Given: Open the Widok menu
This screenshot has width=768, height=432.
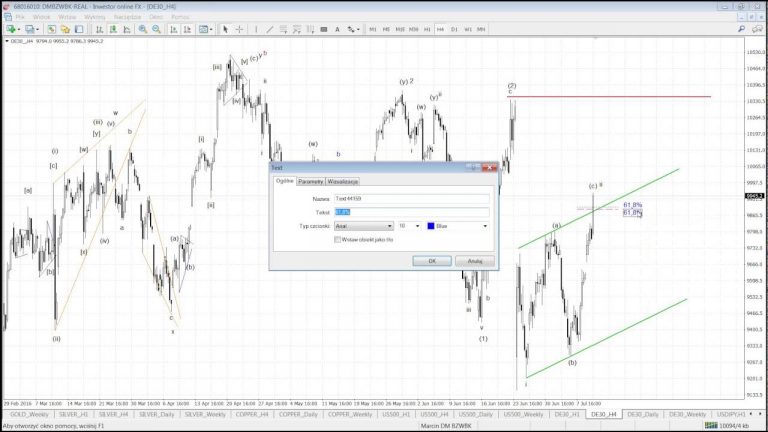Looking at the screenshot, I should pos(42,17).
